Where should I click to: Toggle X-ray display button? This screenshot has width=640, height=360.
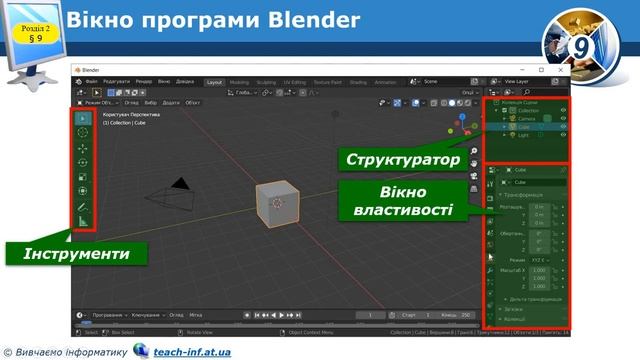434,103
